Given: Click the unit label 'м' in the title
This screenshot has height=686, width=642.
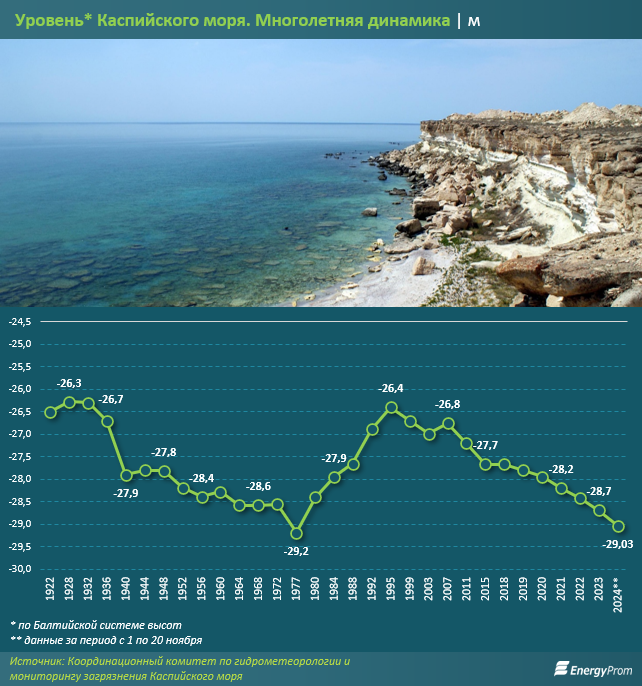Looking at the screenshot, I should tap(474, 21).
